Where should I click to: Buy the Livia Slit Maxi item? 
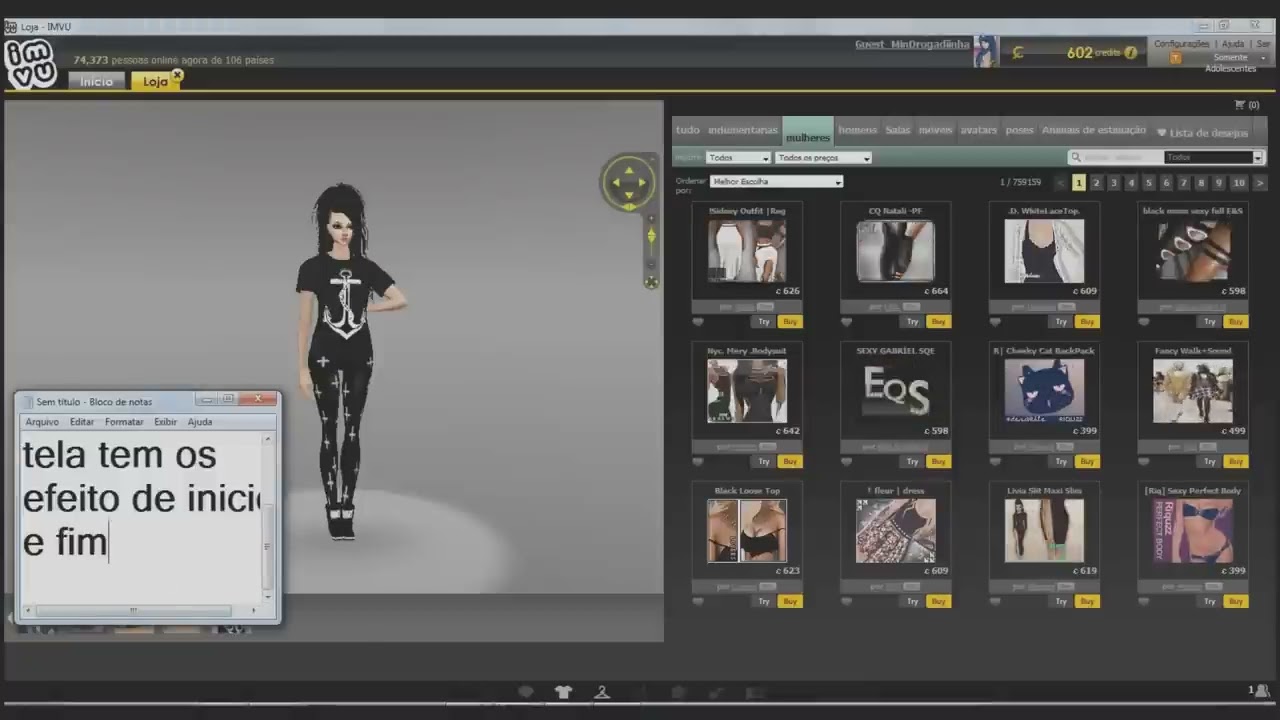click(x=1087, y=602)
